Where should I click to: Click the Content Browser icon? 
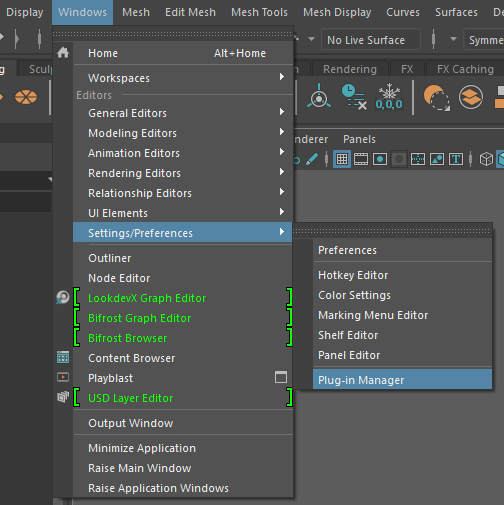coord(63,357)
